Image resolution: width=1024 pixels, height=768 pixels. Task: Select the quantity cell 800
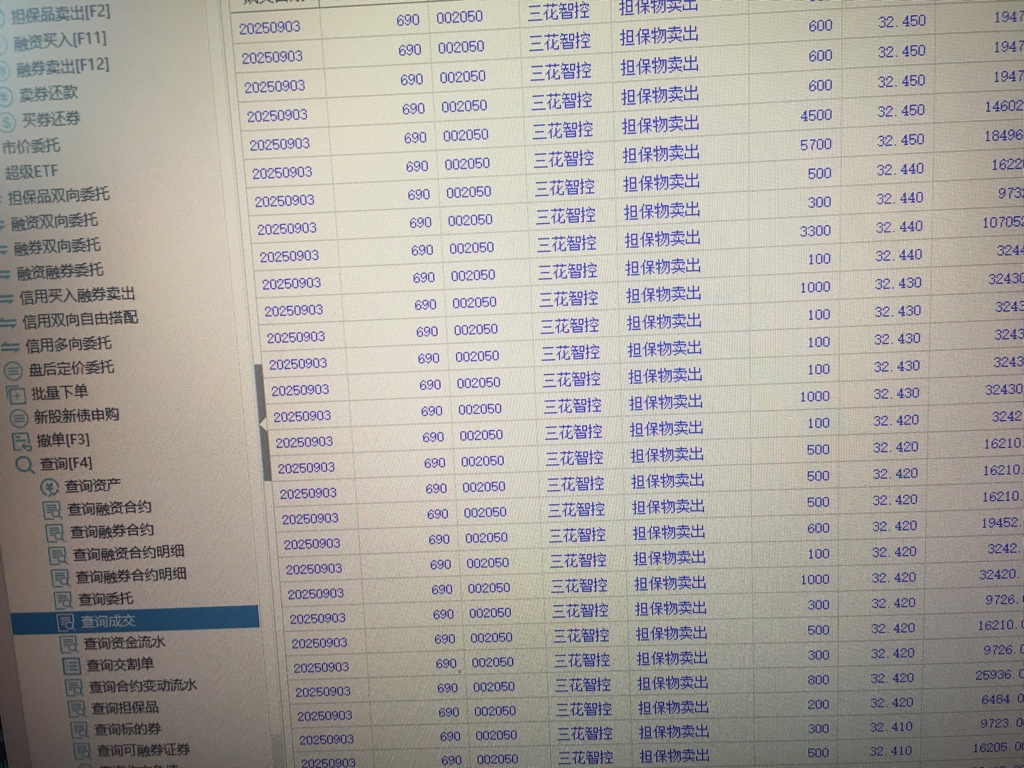click(x=818, y=679)
